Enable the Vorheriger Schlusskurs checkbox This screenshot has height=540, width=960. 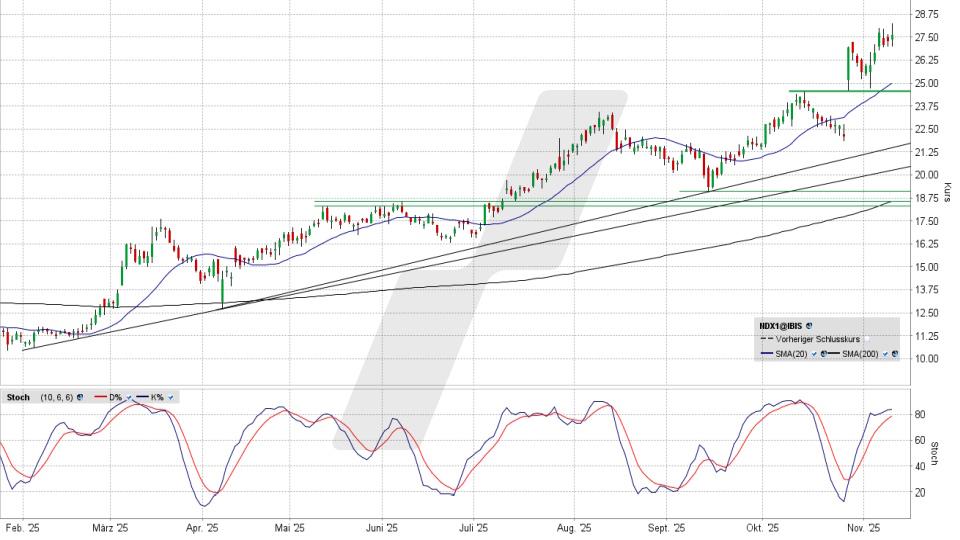[867, 339]
